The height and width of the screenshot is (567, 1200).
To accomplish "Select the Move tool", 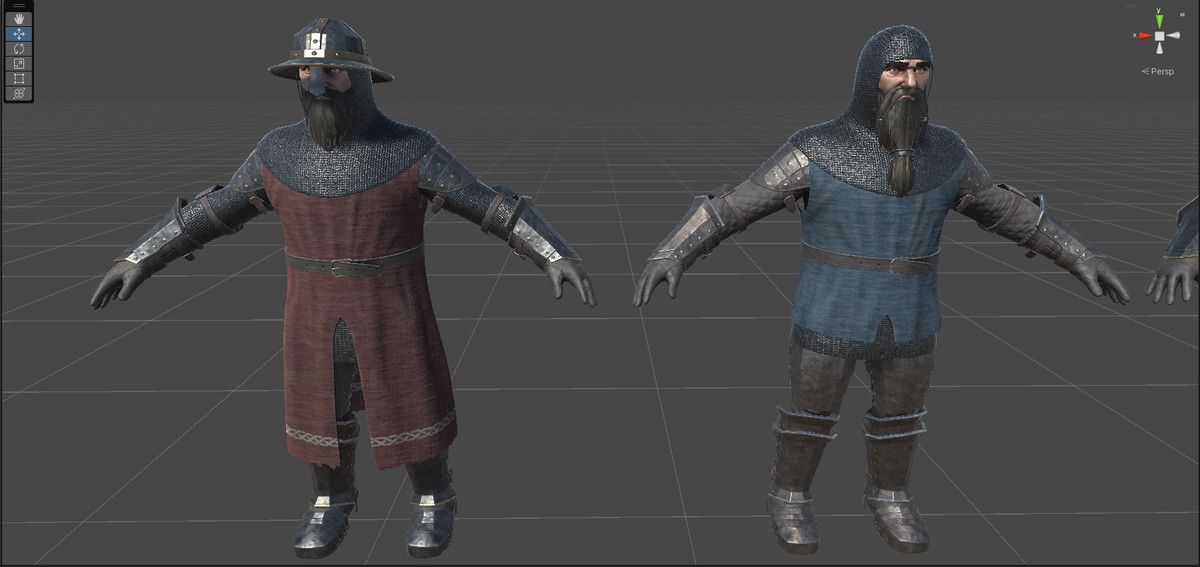I will click(x=18, y=34).
